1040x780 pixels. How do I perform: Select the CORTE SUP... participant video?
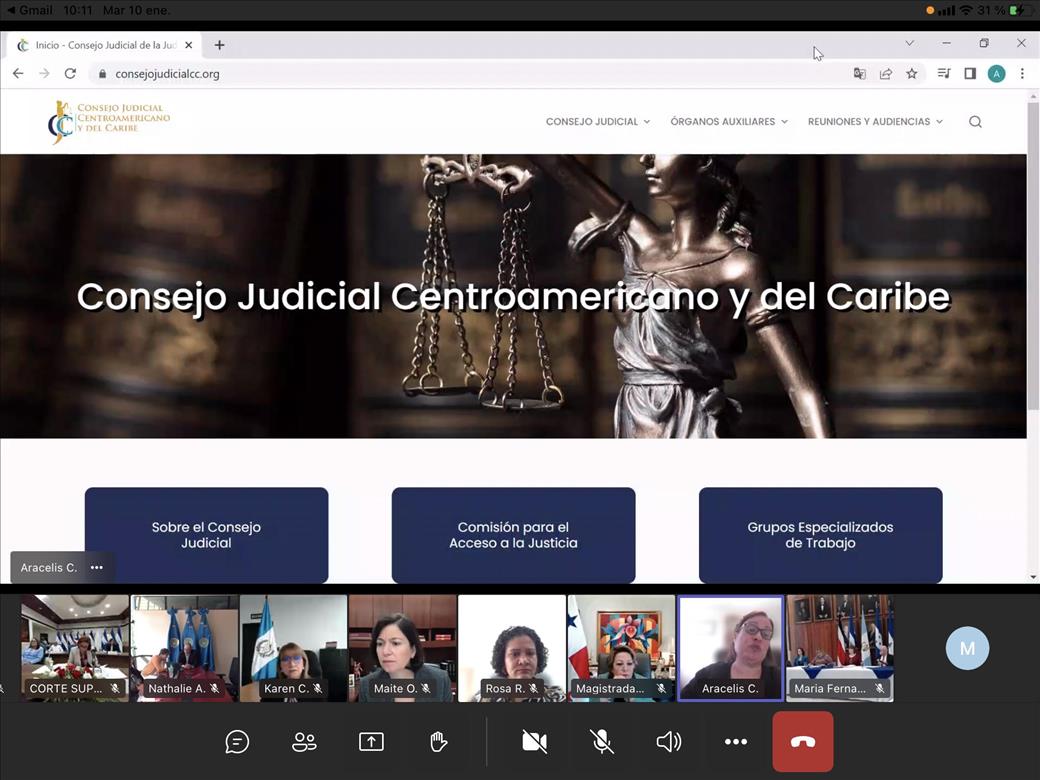tap(75, 648)
